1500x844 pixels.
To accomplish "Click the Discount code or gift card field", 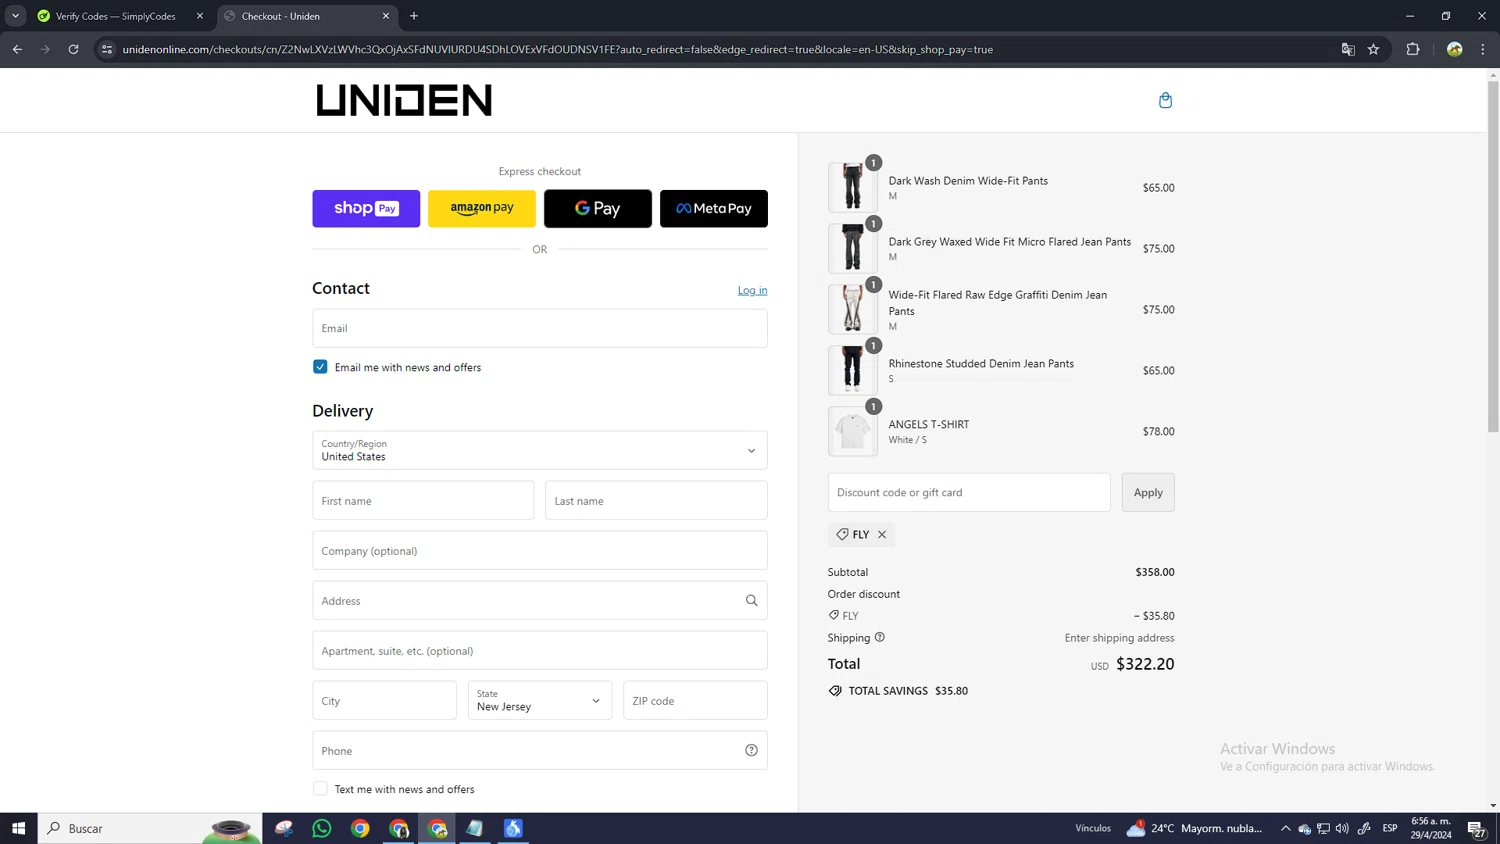I will point(969,493).
